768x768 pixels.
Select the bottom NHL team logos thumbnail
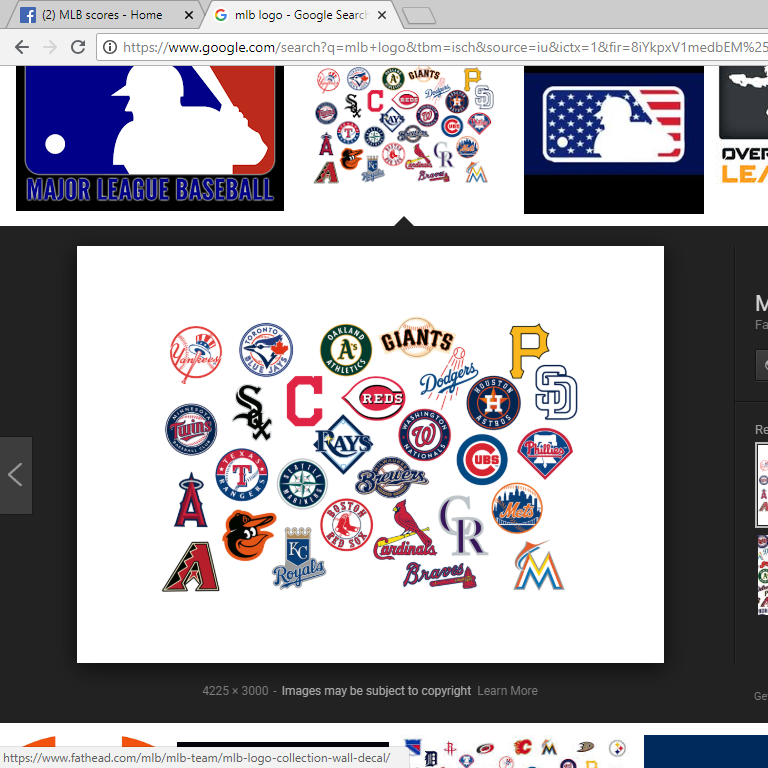(516, 751)
